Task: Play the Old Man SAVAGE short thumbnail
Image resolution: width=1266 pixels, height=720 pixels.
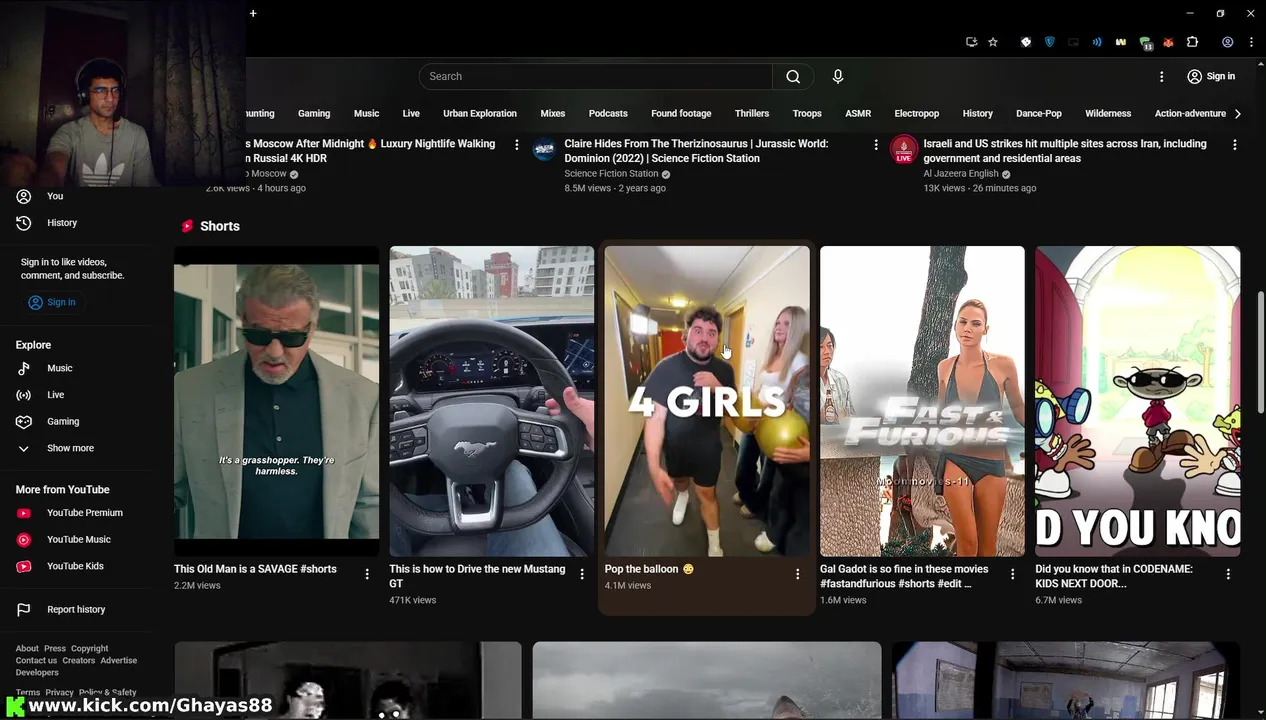Action: click(276, 401)
